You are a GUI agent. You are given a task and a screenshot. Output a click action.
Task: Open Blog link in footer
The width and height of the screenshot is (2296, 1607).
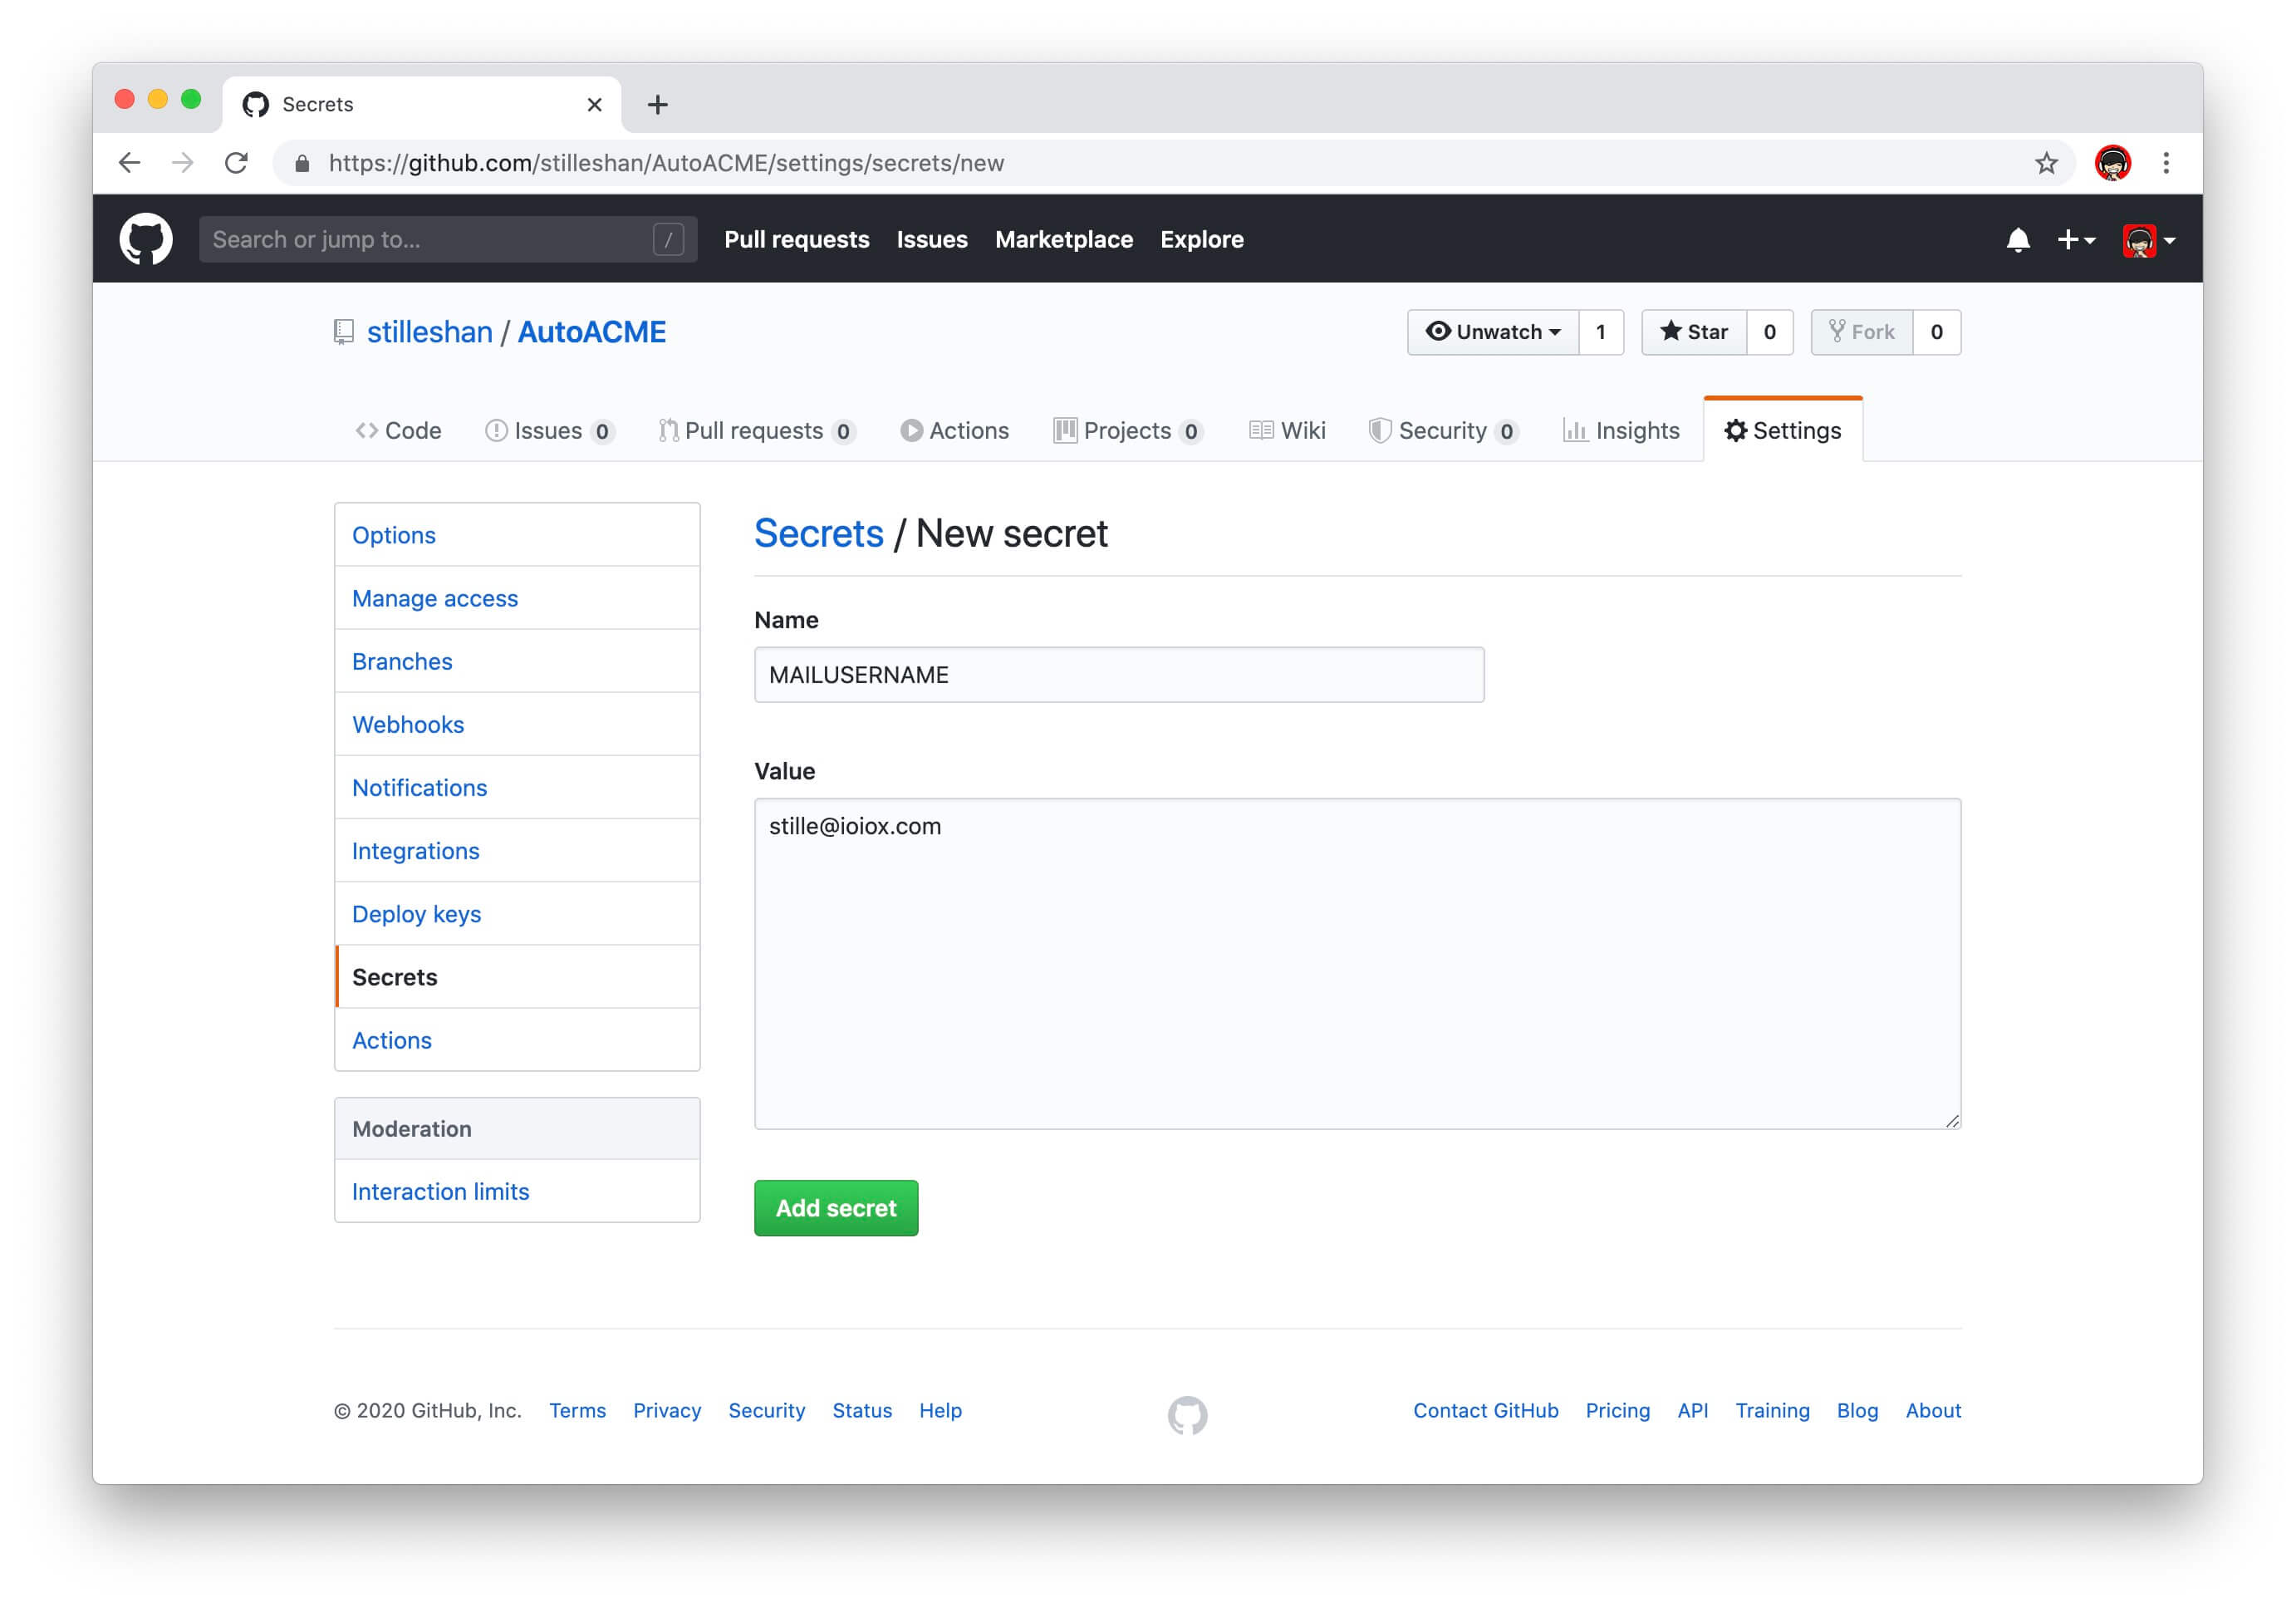[1857, 1410]
